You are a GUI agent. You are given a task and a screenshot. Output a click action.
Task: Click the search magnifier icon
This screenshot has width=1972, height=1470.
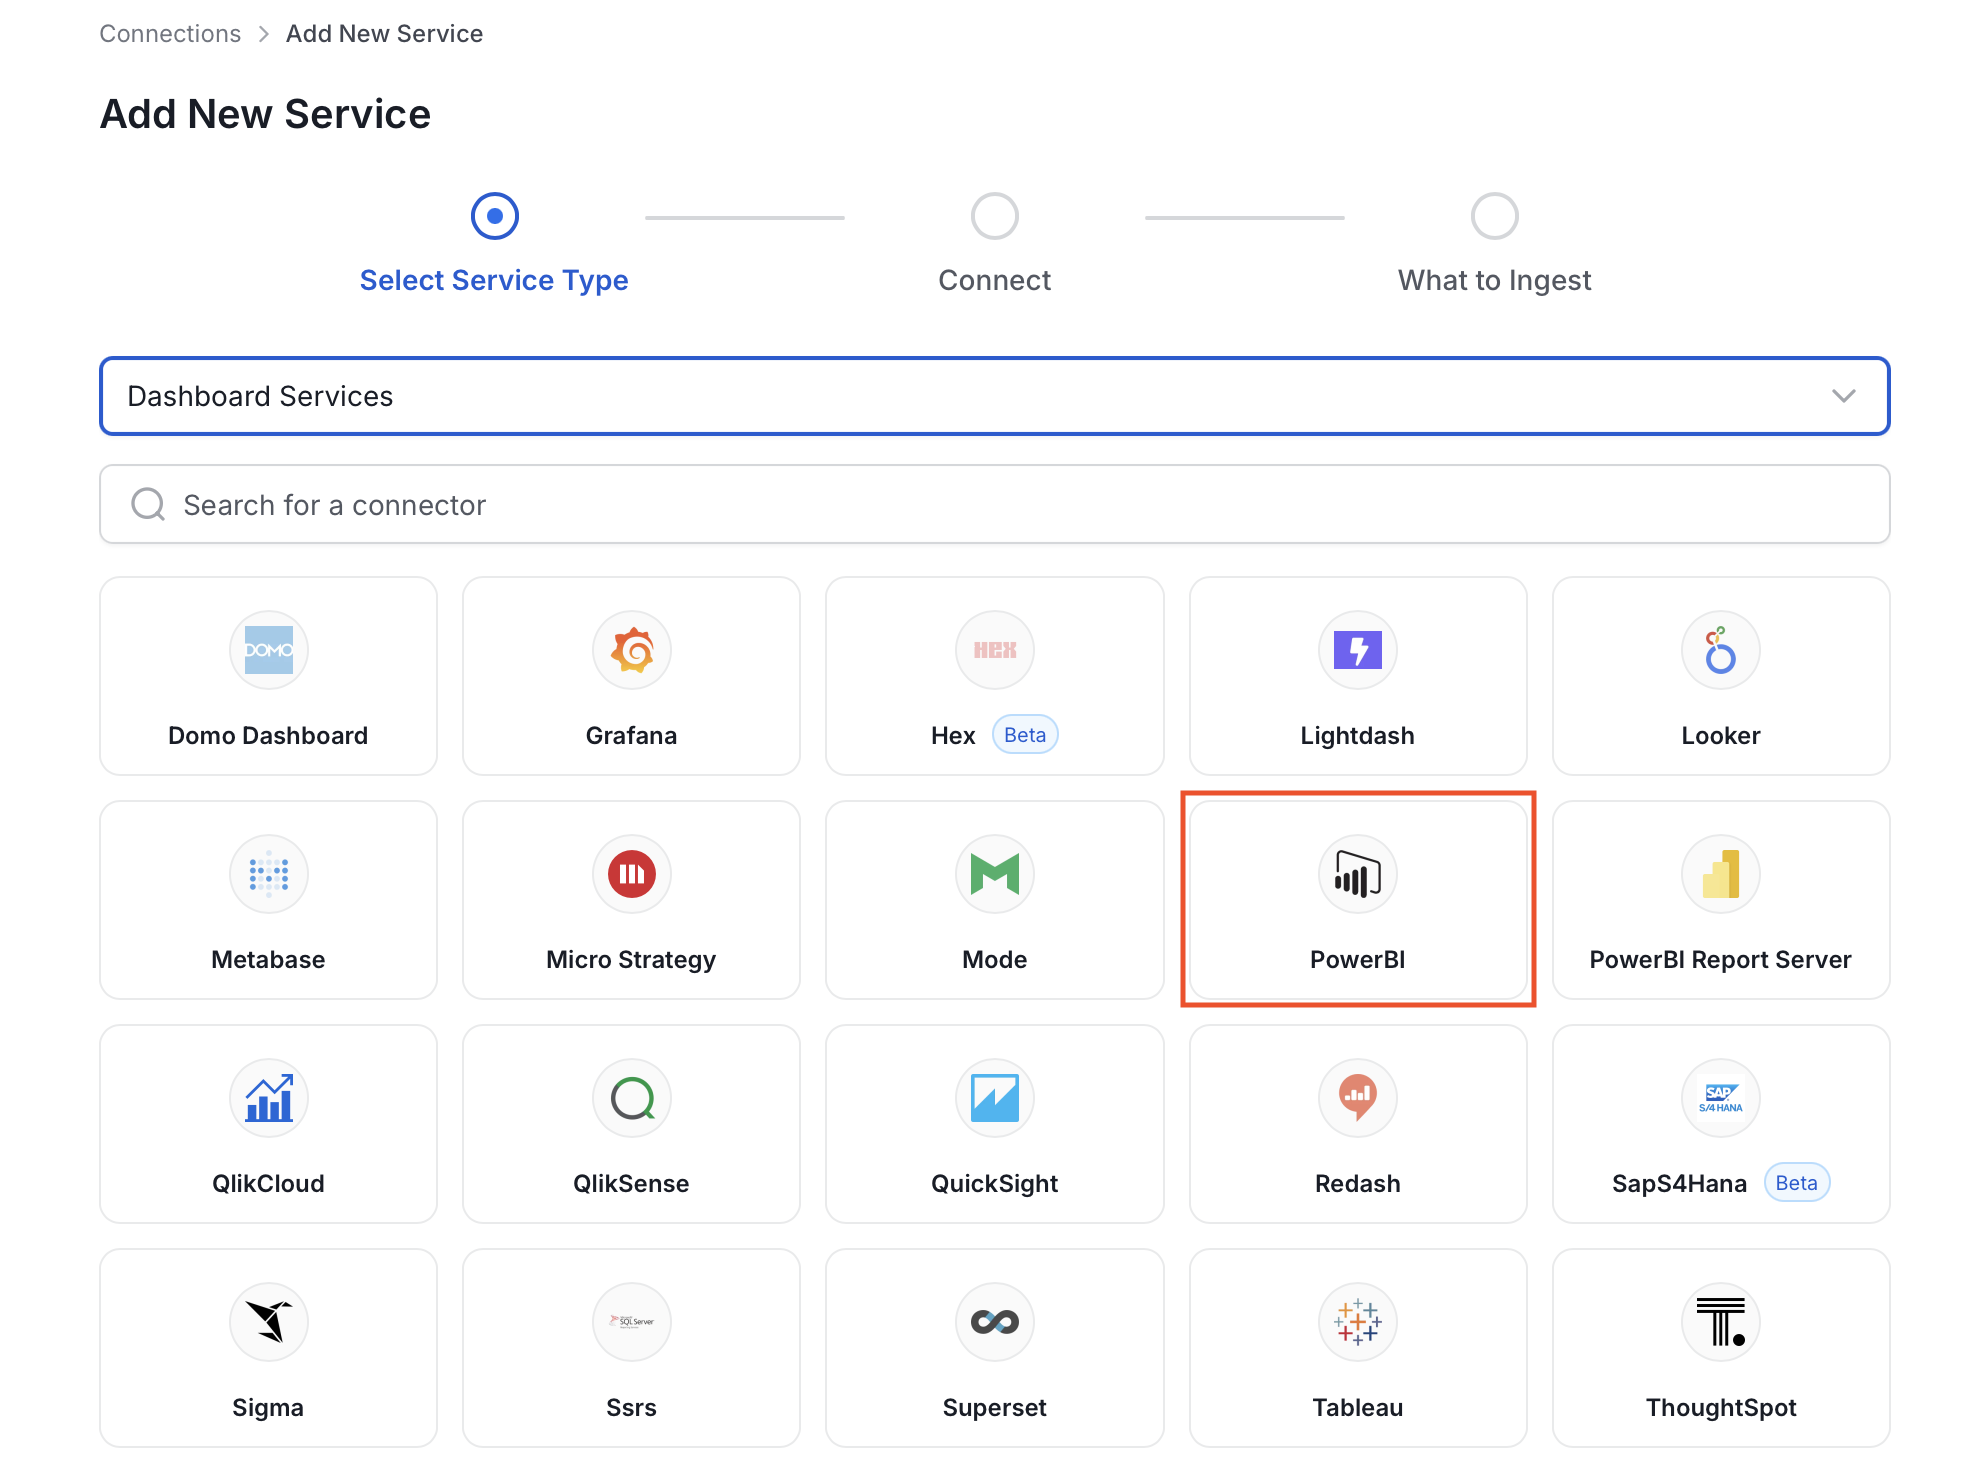click(148, 505)
